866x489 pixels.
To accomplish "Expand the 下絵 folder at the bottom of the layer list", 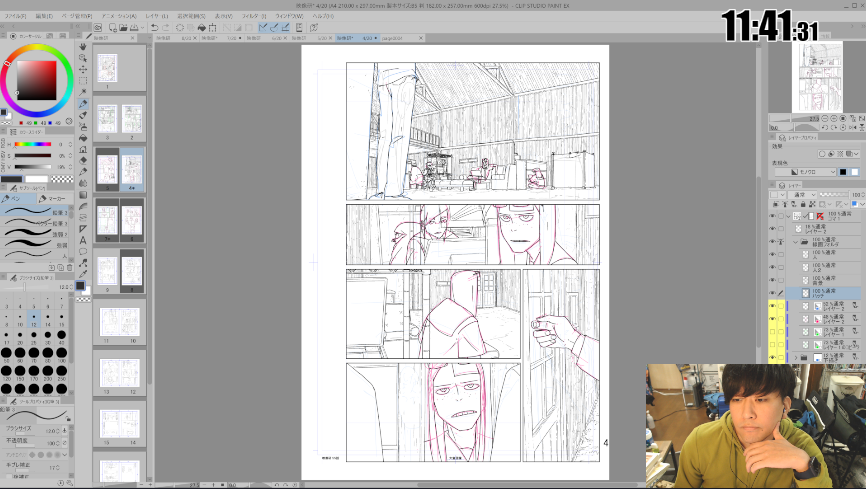I will click(796, 357).
